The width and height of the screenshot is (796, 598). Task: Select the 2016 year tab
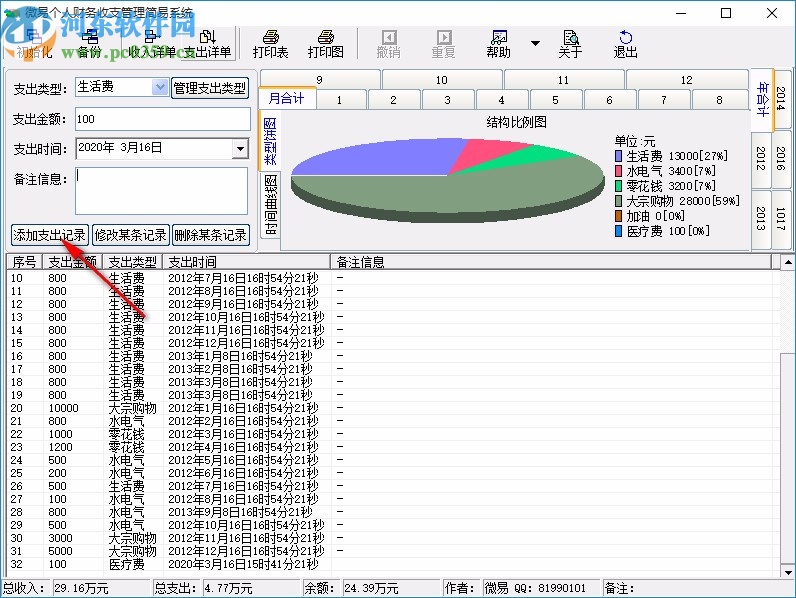click(x=781, y=158)
